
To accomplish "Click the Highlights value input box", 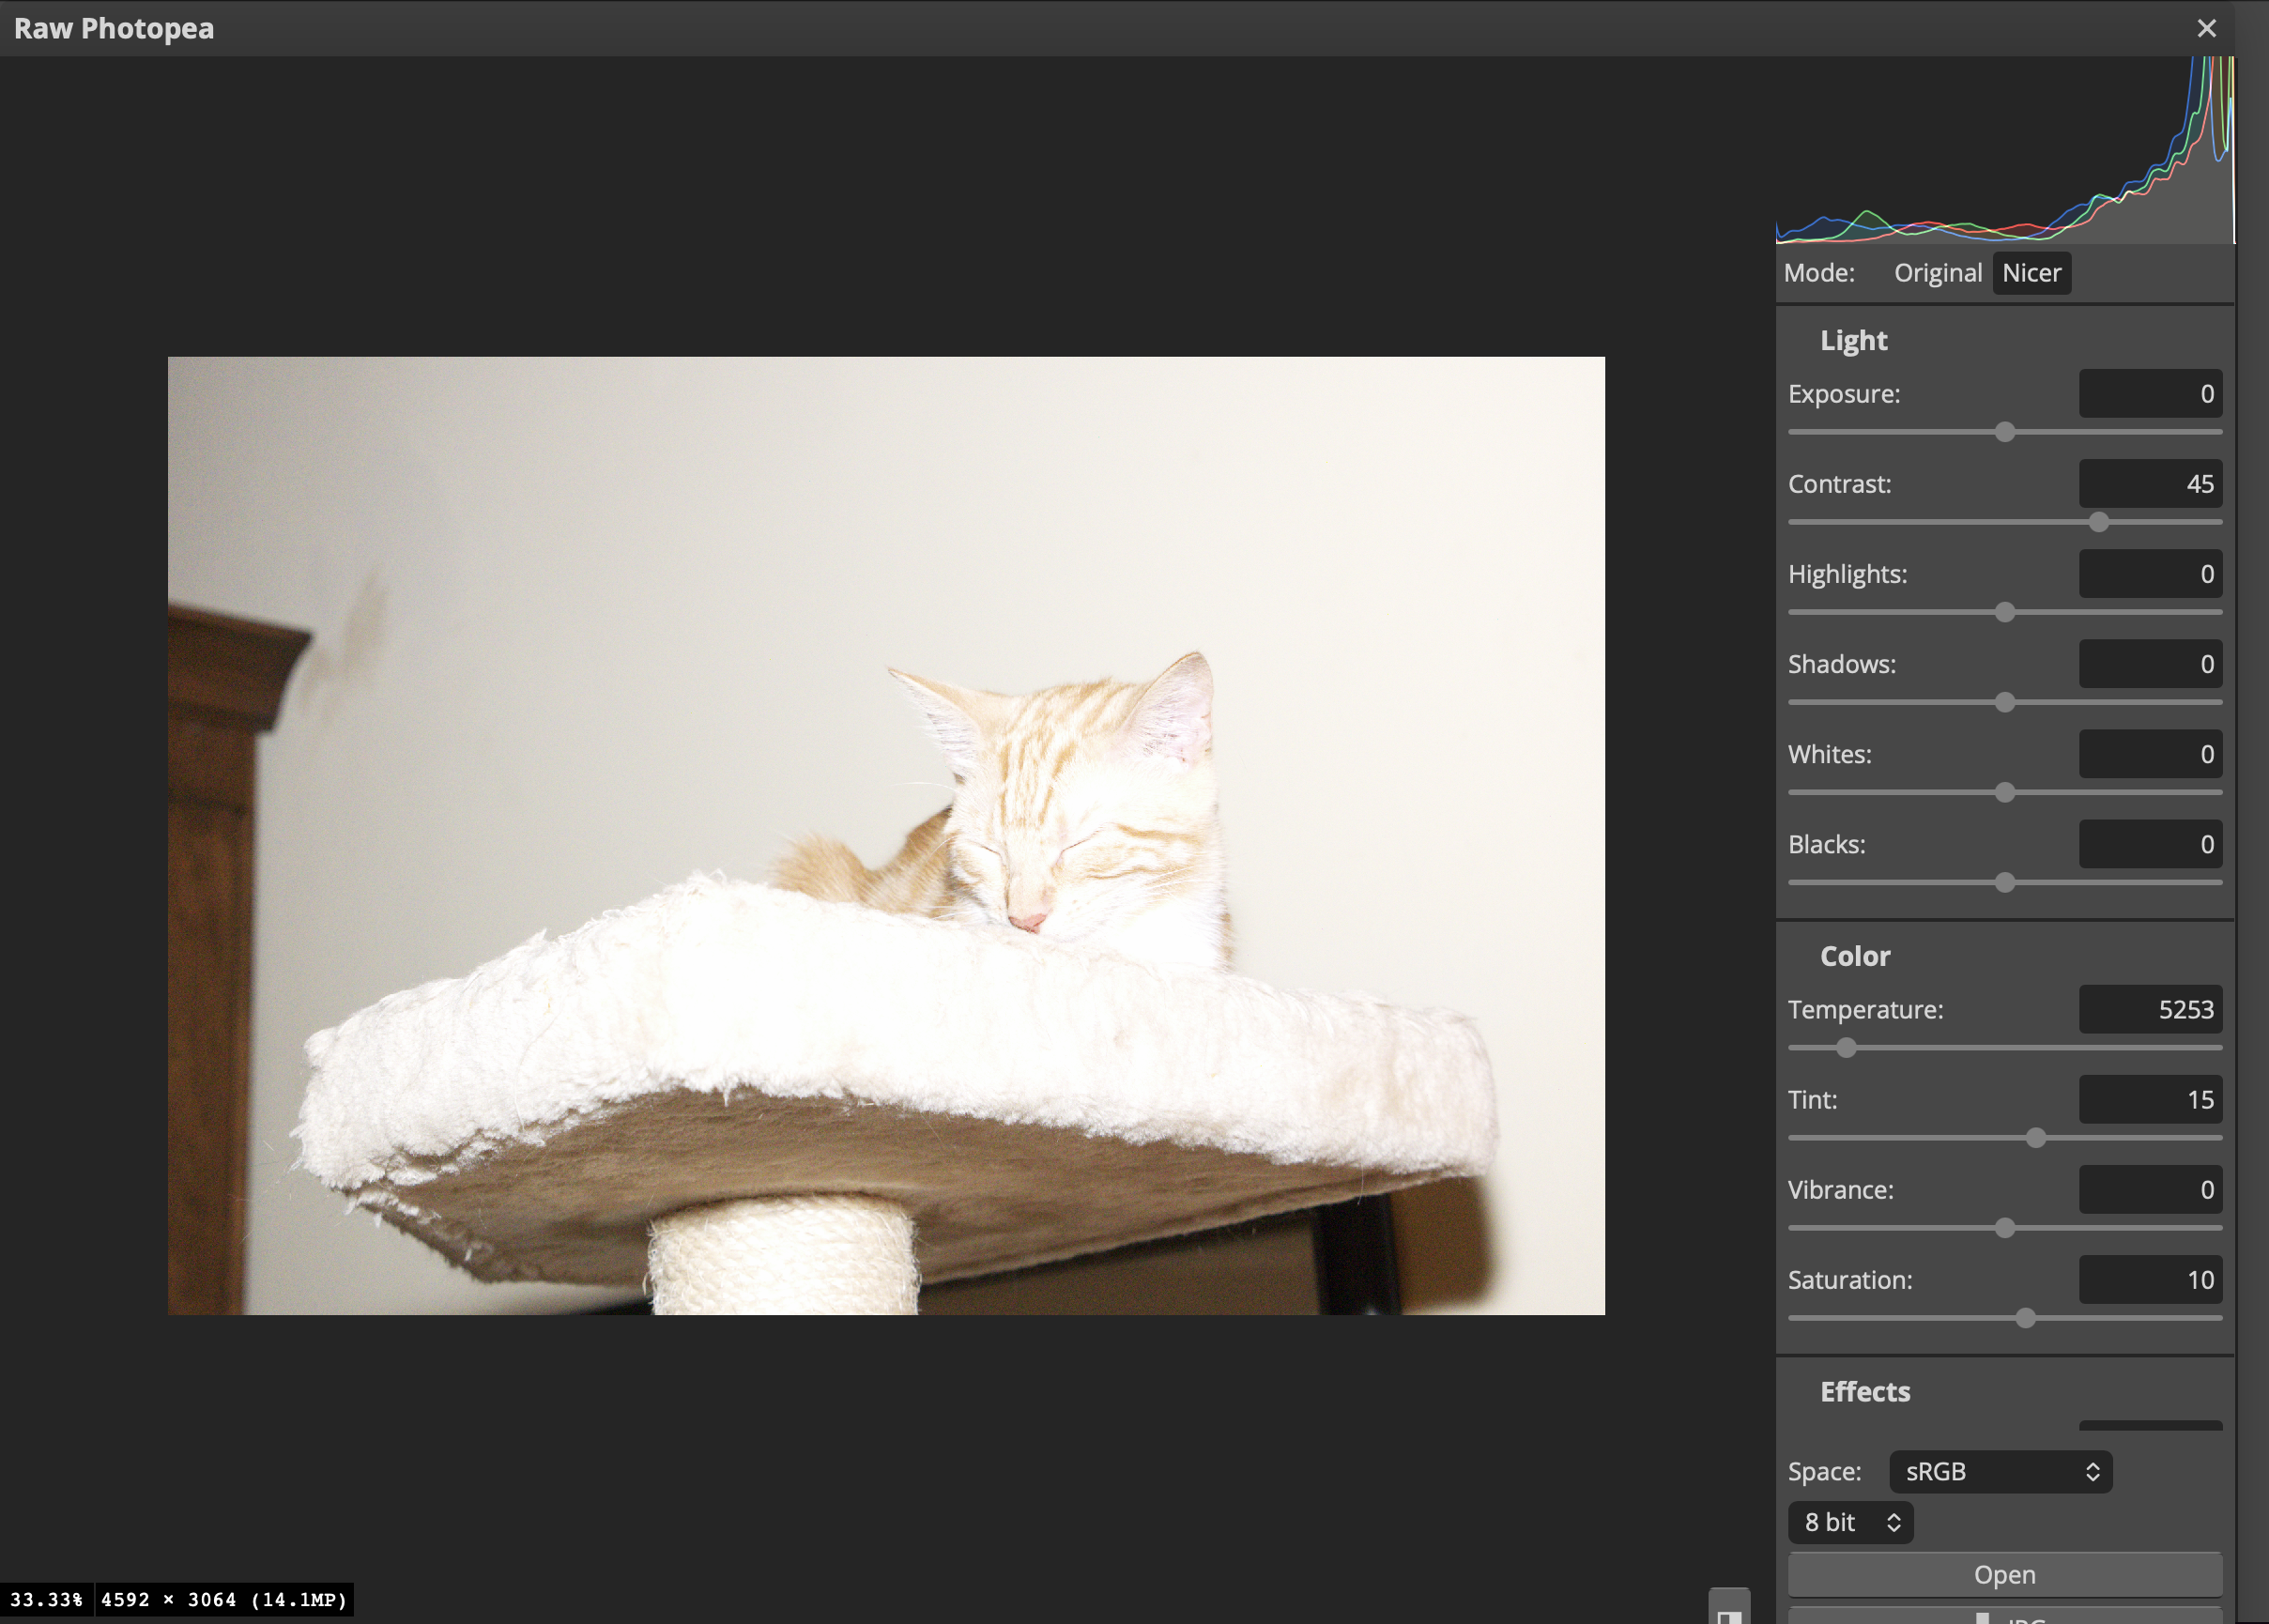I will [2150, 574].
